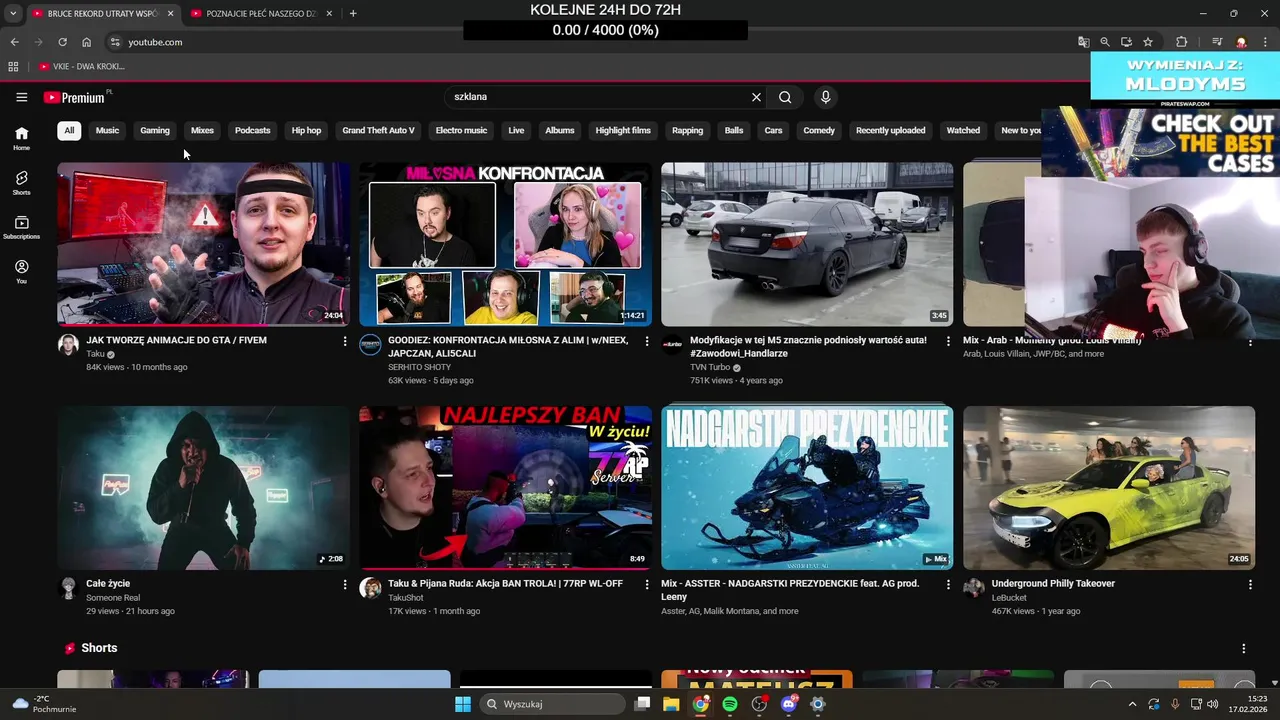Open SERHITO SHOTY channel link
The width and height of the screenshot is (1280, 720).
(x=419, y=367)
